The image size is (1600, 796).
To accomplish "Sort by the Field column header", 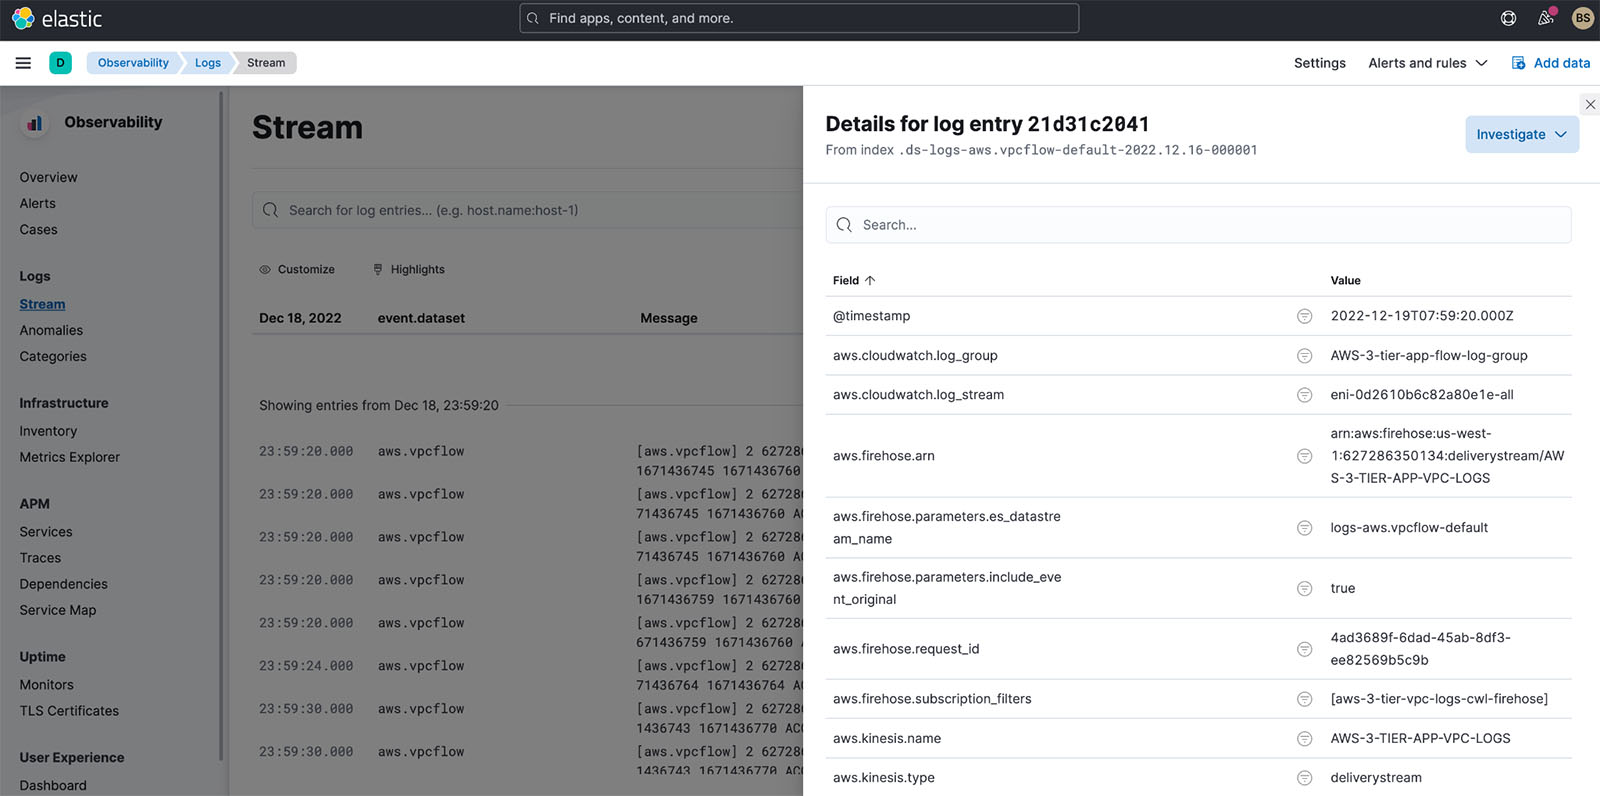I will pos(853,281).
